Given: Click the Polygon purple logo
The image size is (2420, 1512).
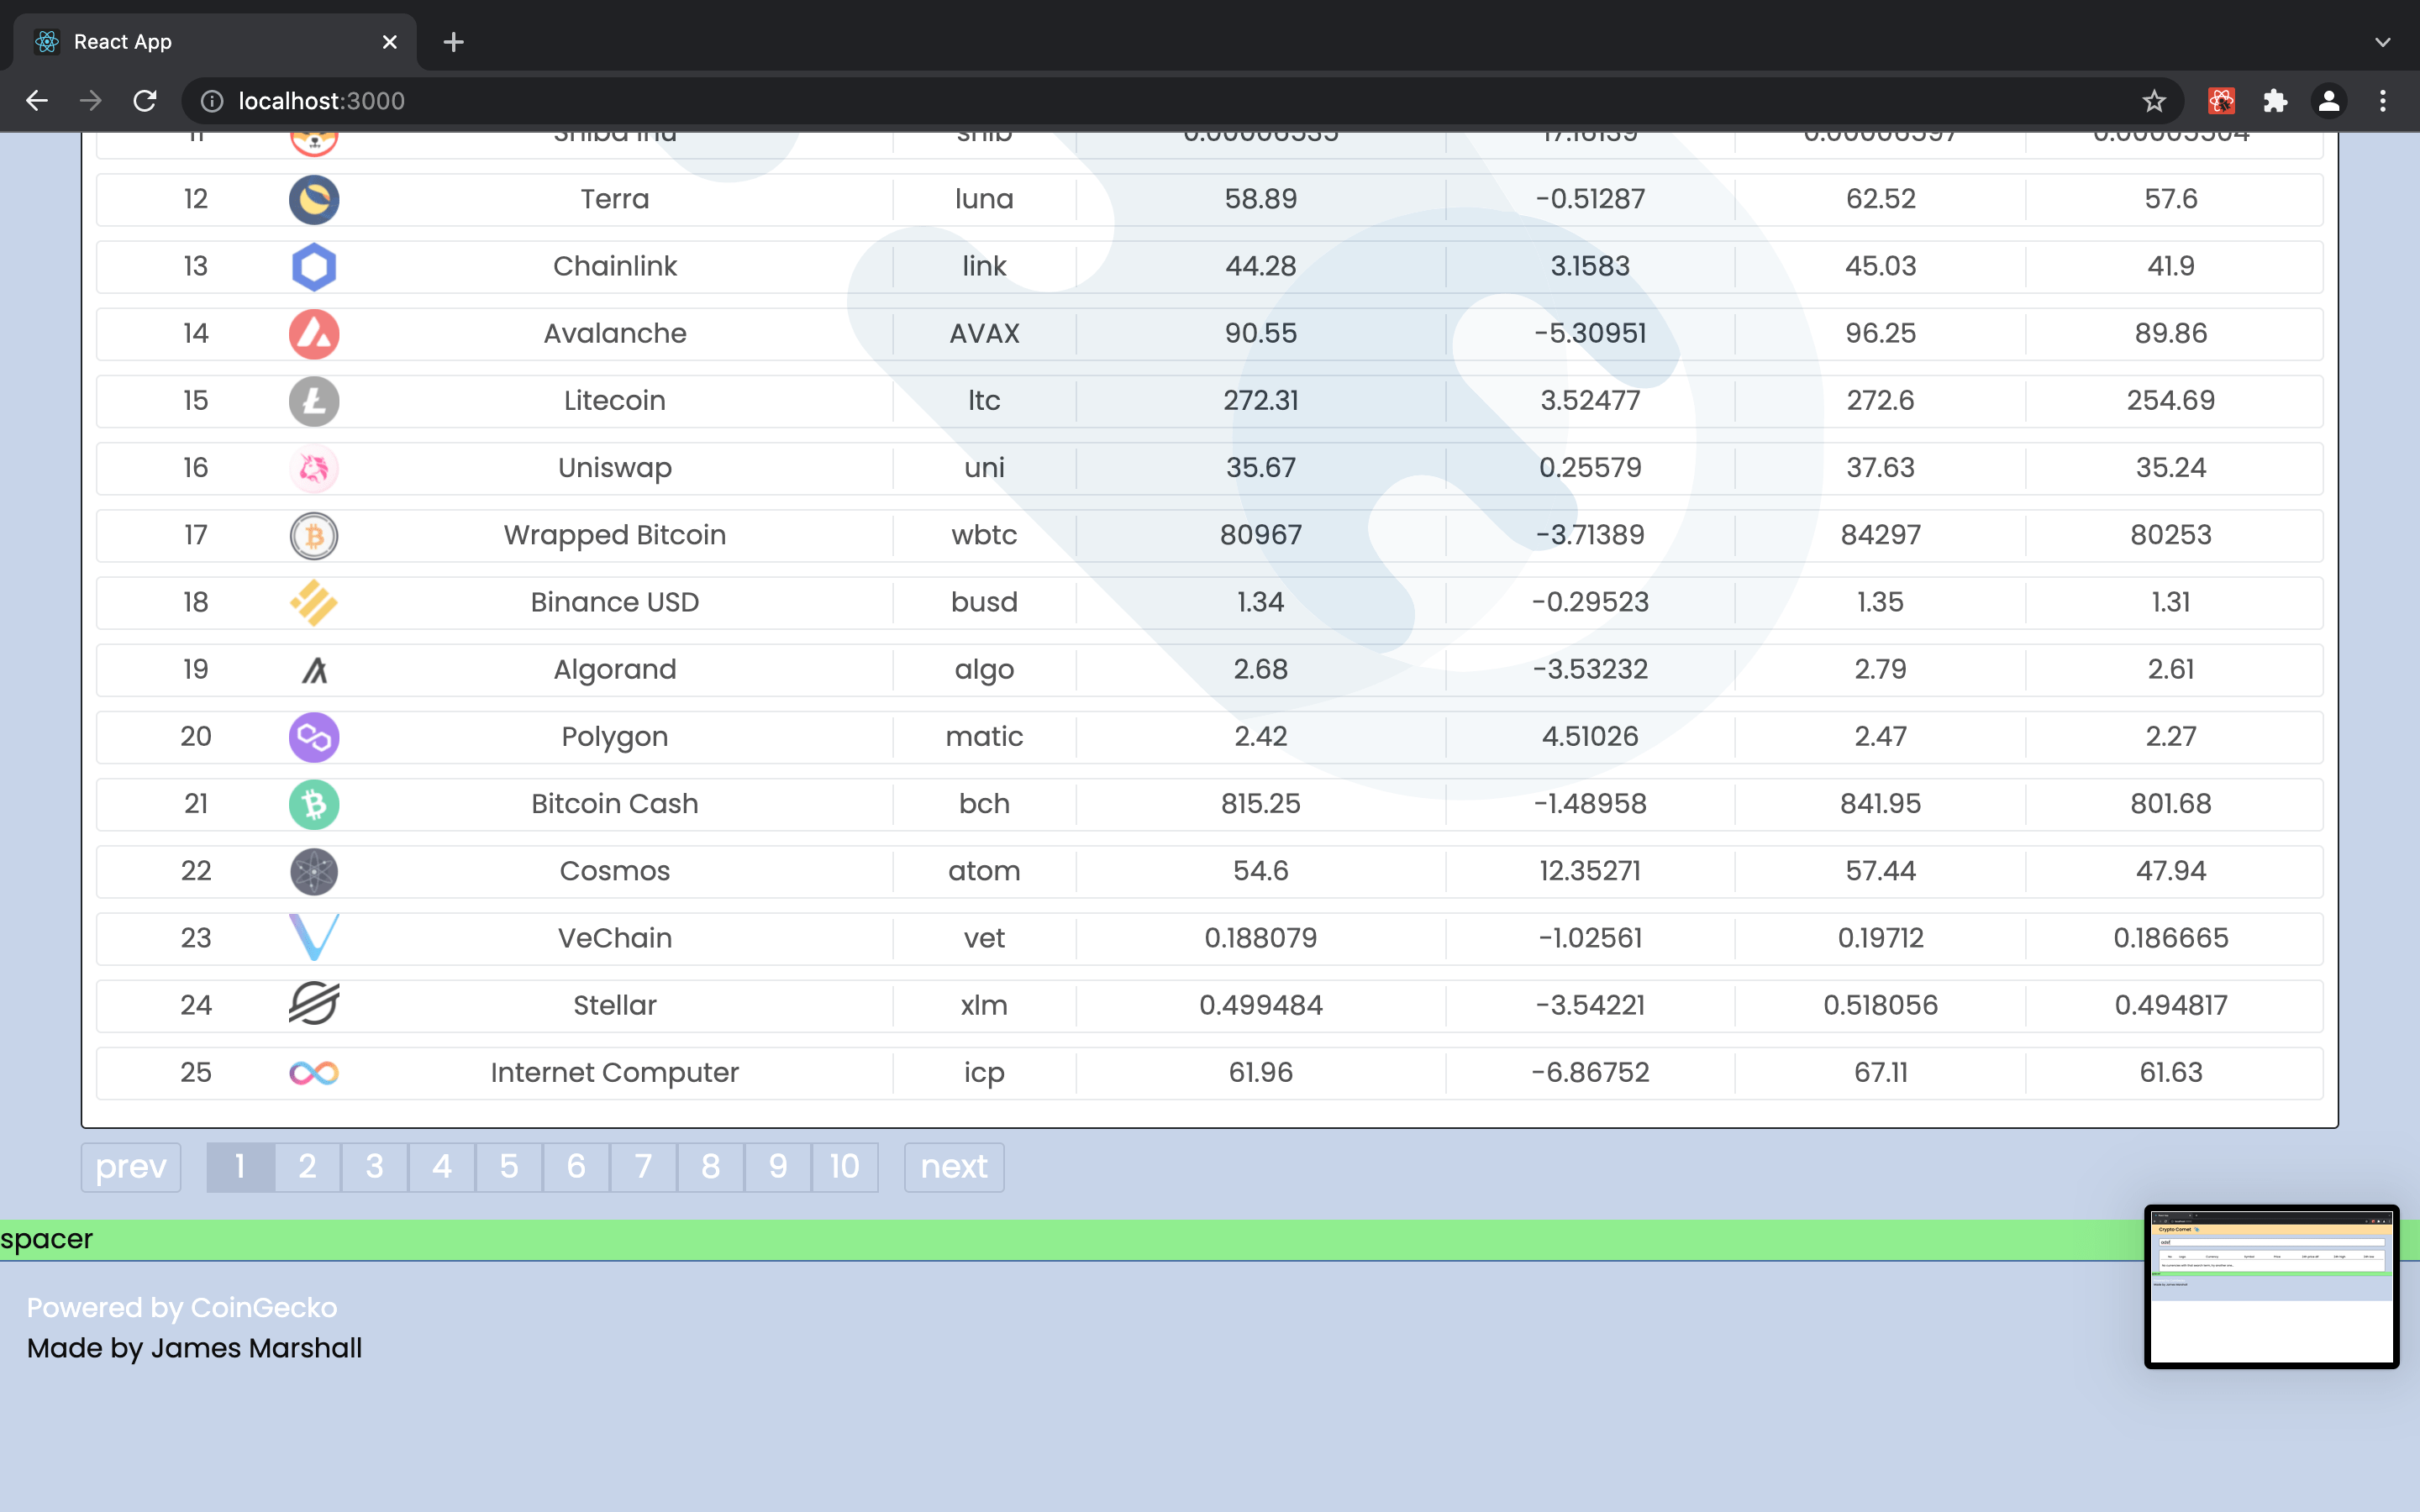Looking at the screenshot, I should pyautogui.click(x=314, y=737).
